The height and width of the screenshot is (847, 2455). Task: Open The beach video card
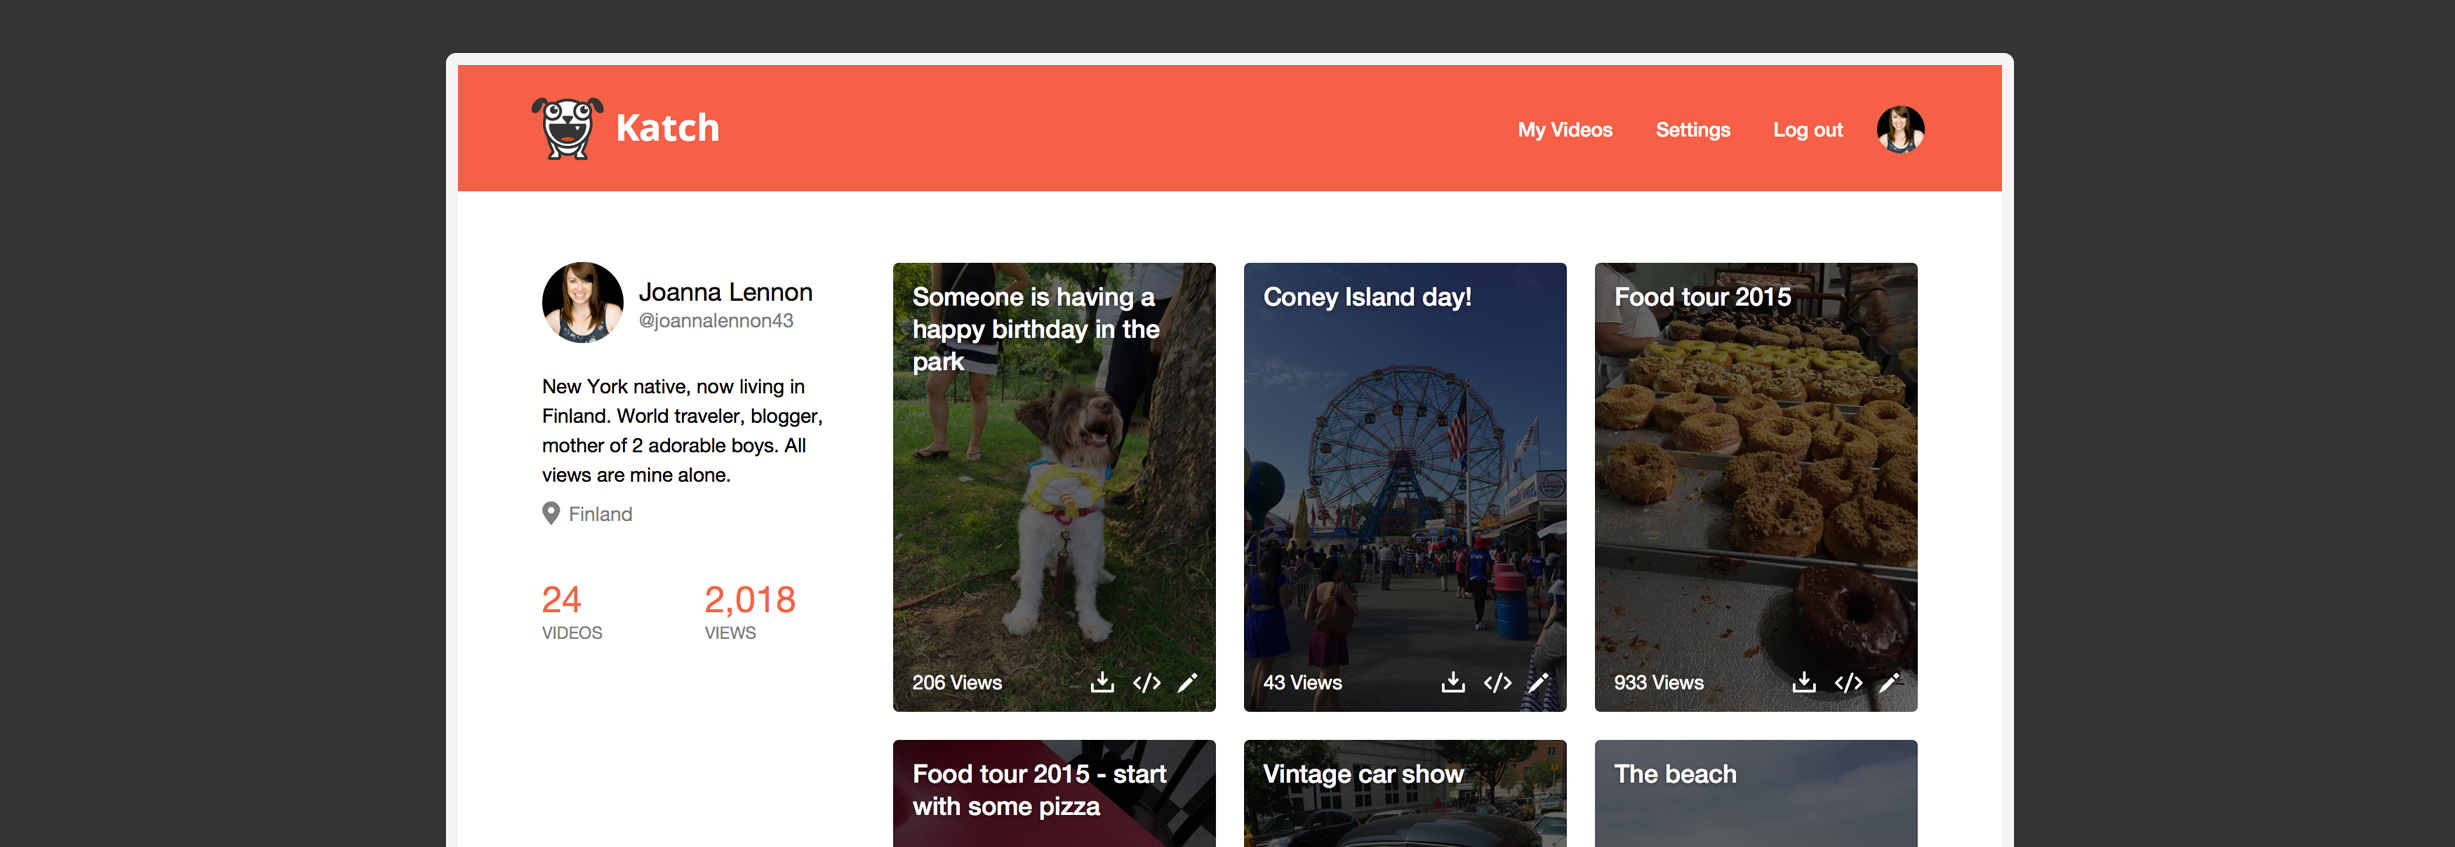pos(1756,793)
